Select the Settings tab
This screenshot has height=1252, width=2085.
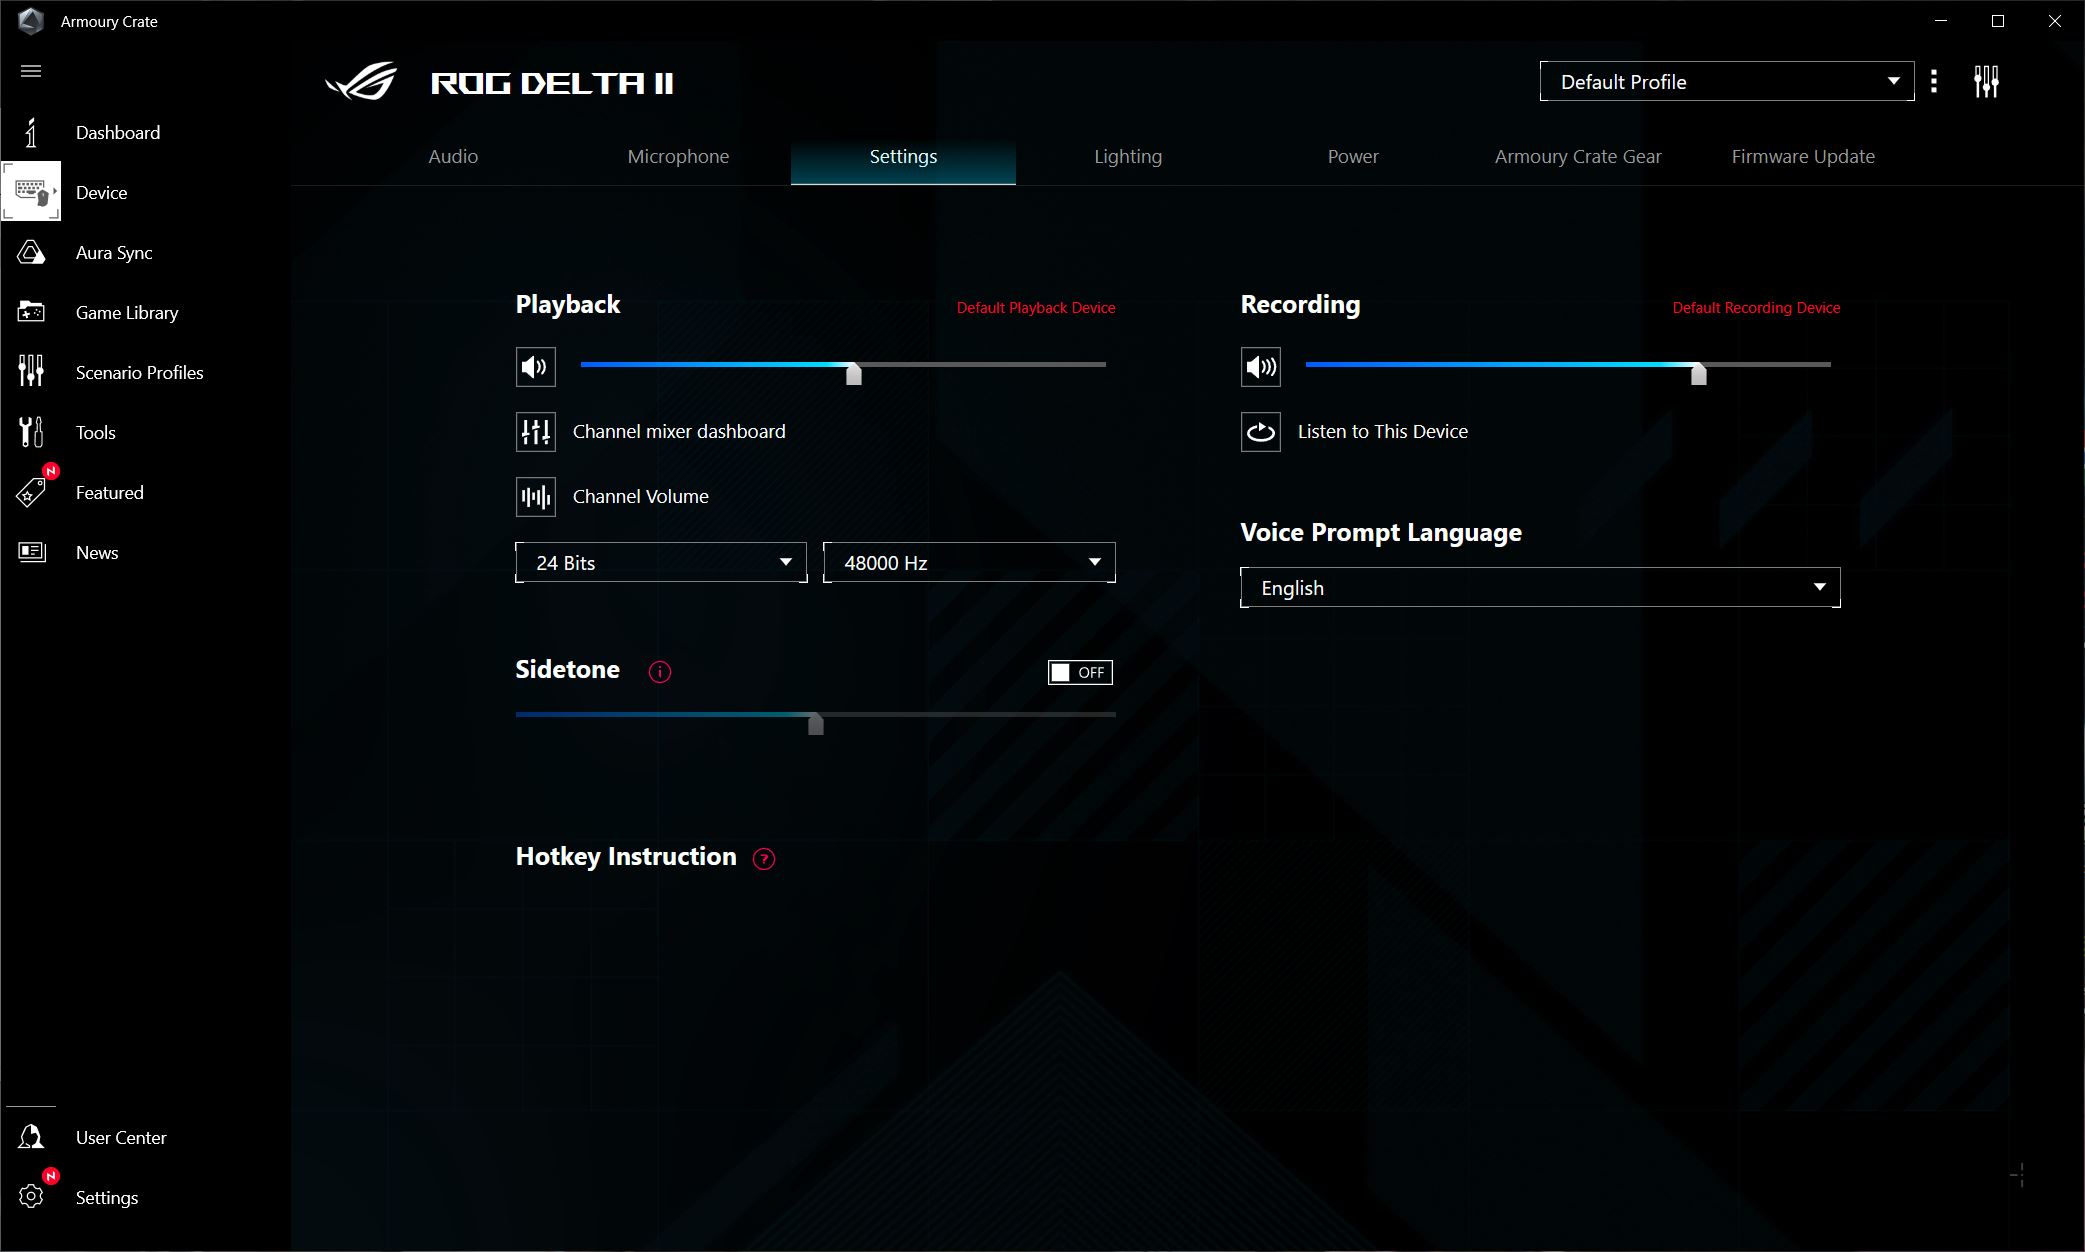(x=903, y=157)
